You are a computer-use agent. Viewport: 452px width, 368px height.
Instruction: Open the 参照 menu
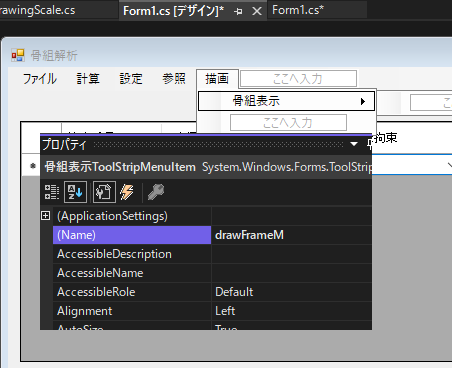[x=174, y=79]
